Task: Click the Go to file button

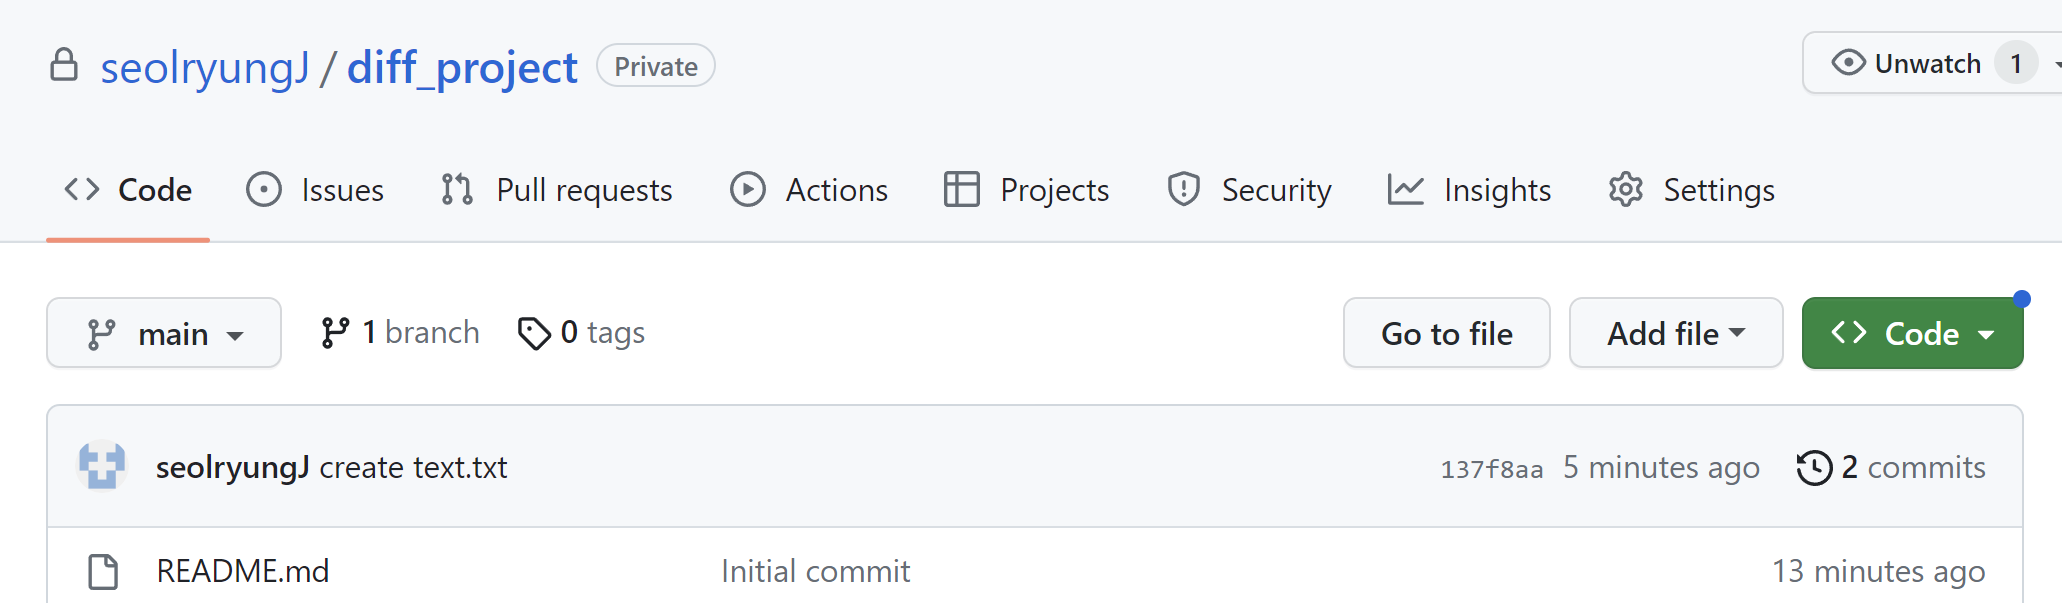Action: [x=1447, y=333]
